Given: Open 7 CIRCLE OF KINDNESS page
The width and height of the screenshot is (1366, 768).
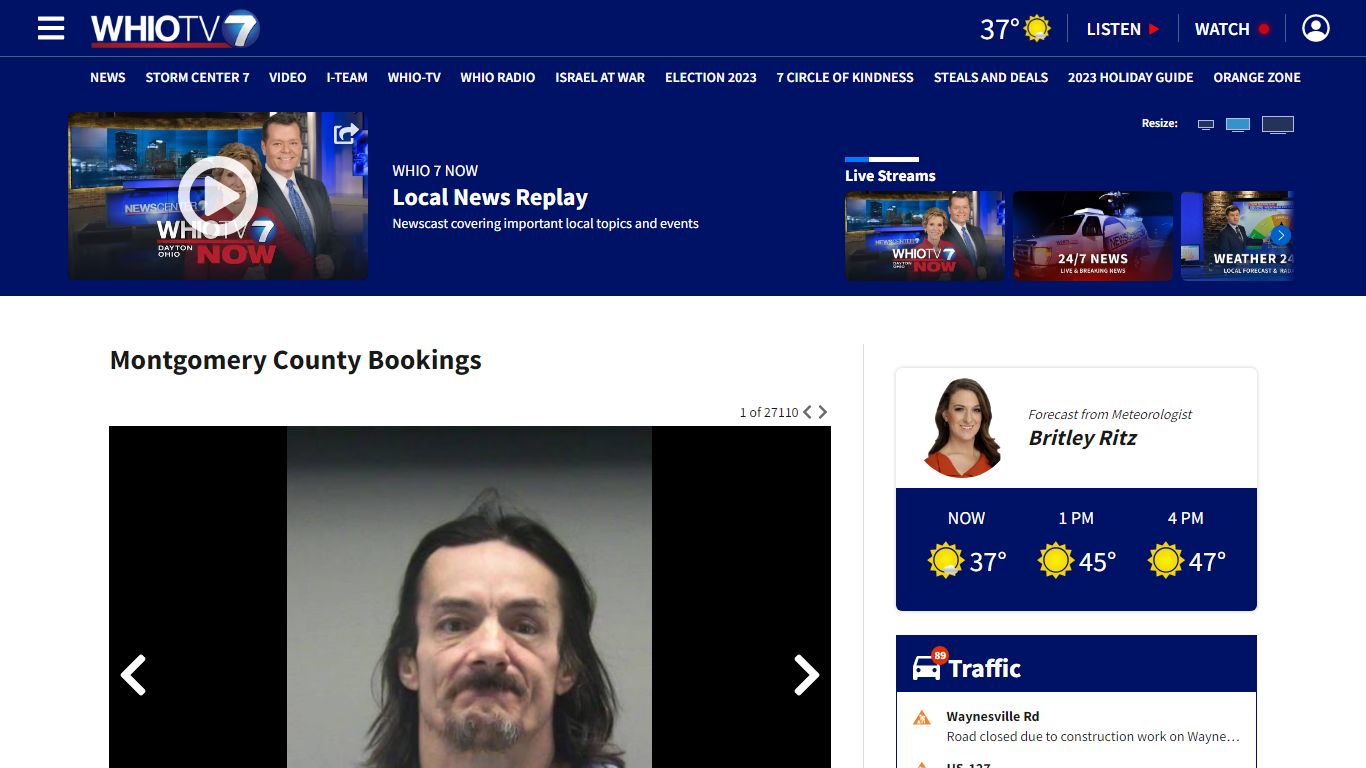Looking at the screenshot, I should pos(845,77).
